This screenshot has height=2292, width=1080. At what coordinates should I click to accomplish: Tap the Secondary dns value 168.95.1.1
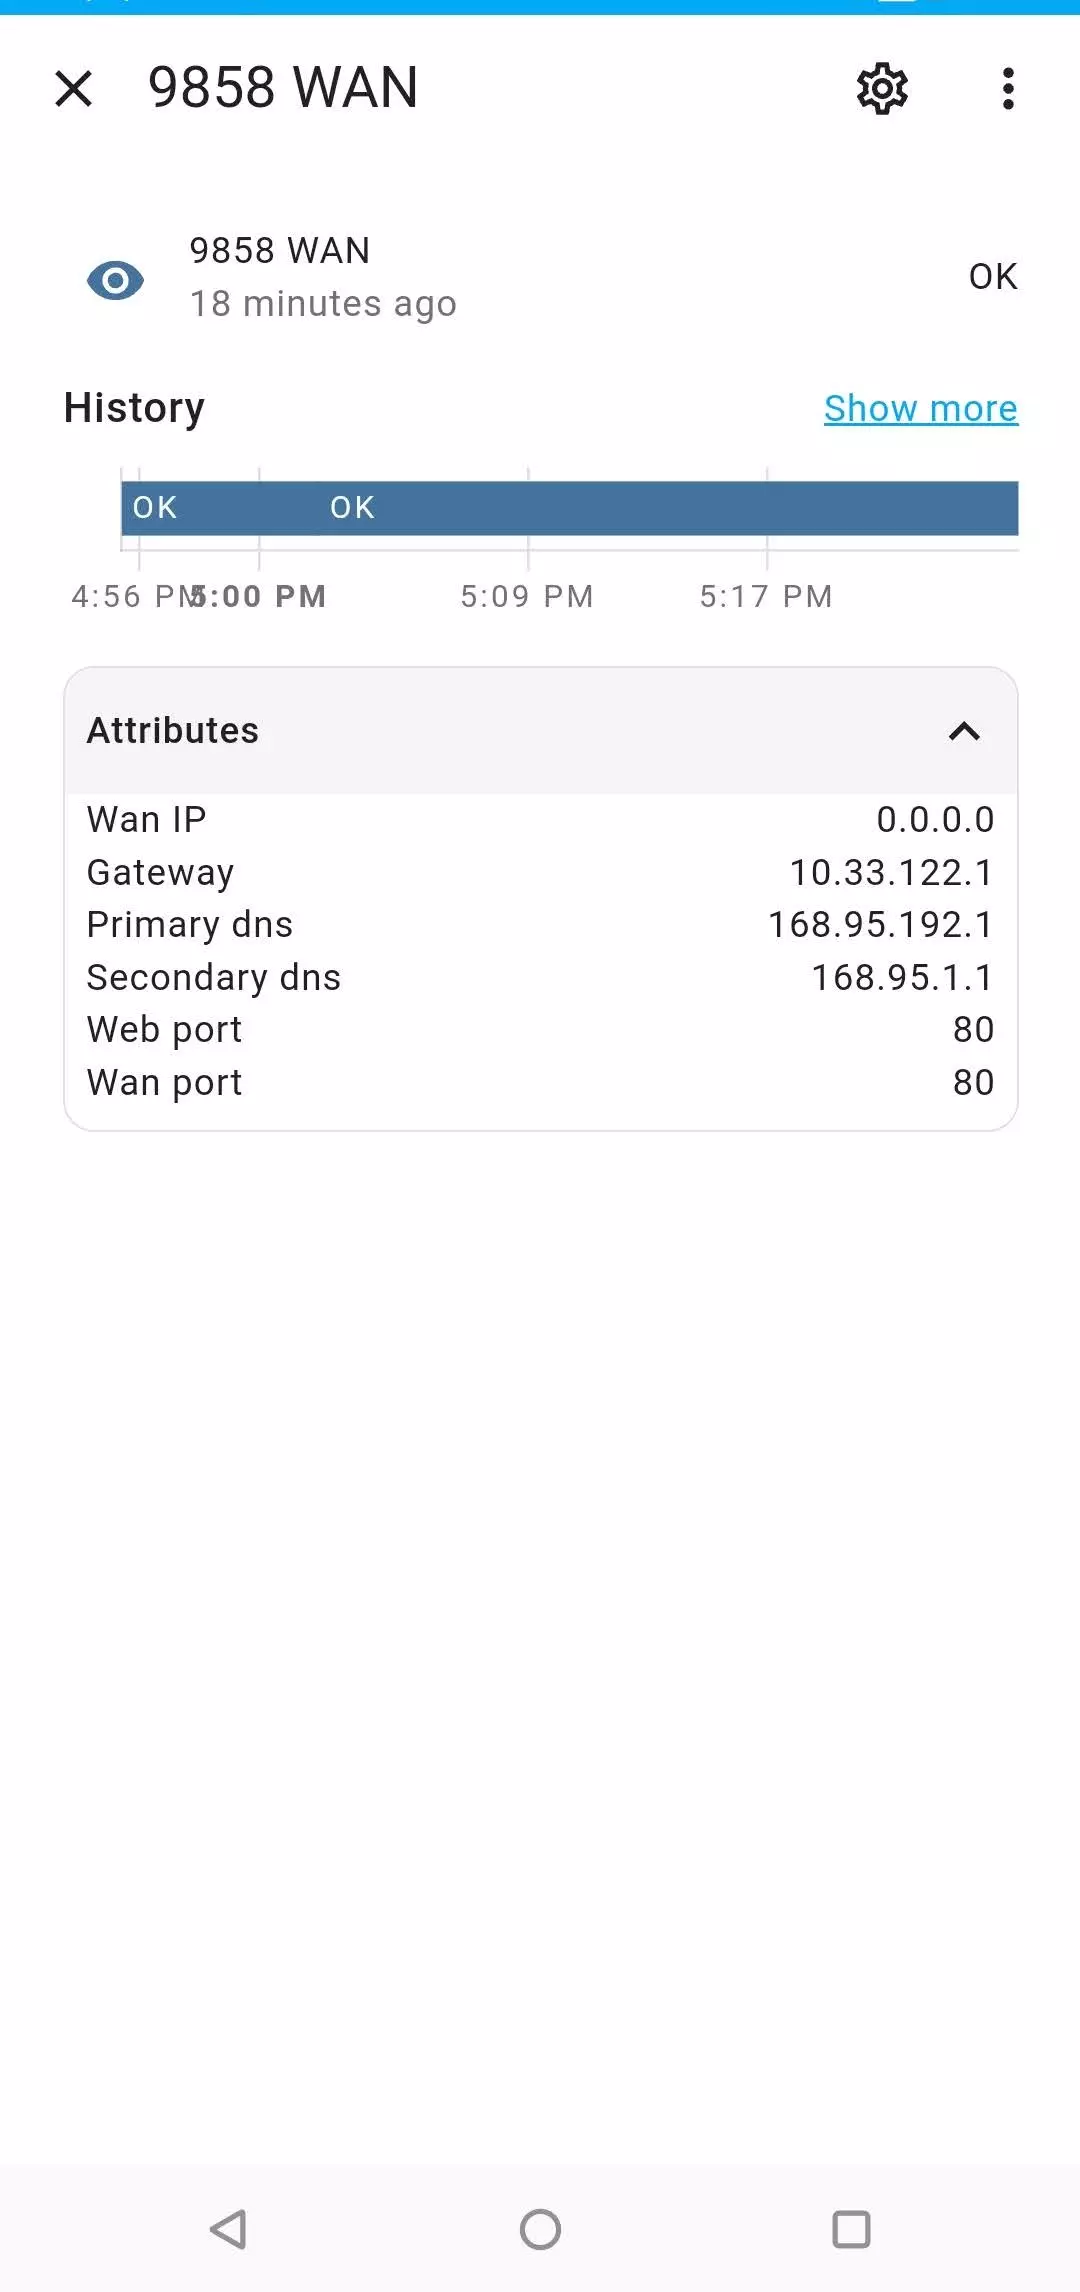click(902, 978)
